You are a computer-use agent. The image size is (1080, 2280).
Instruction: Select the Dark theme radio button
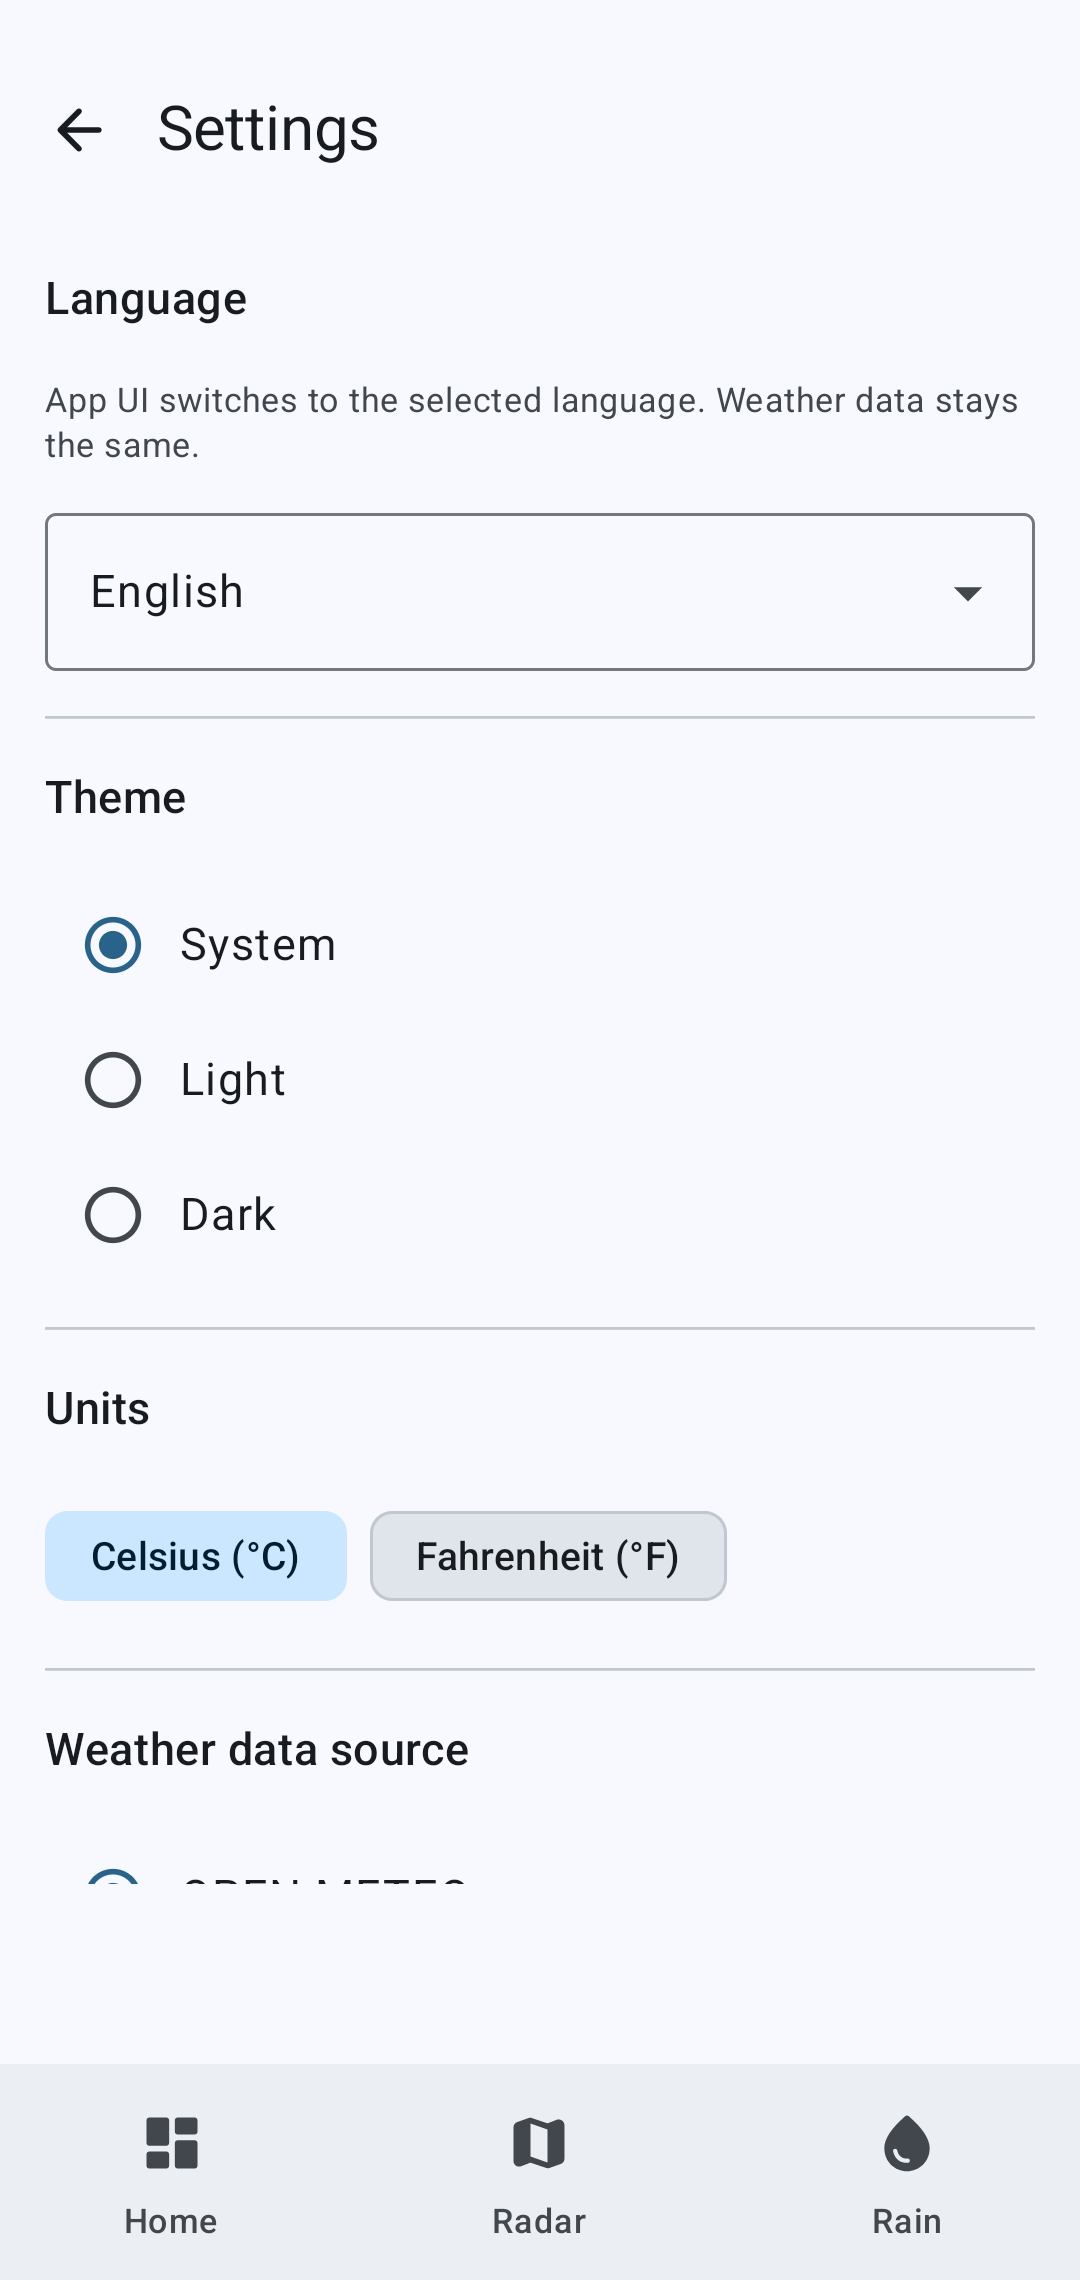click(113, 1215)
